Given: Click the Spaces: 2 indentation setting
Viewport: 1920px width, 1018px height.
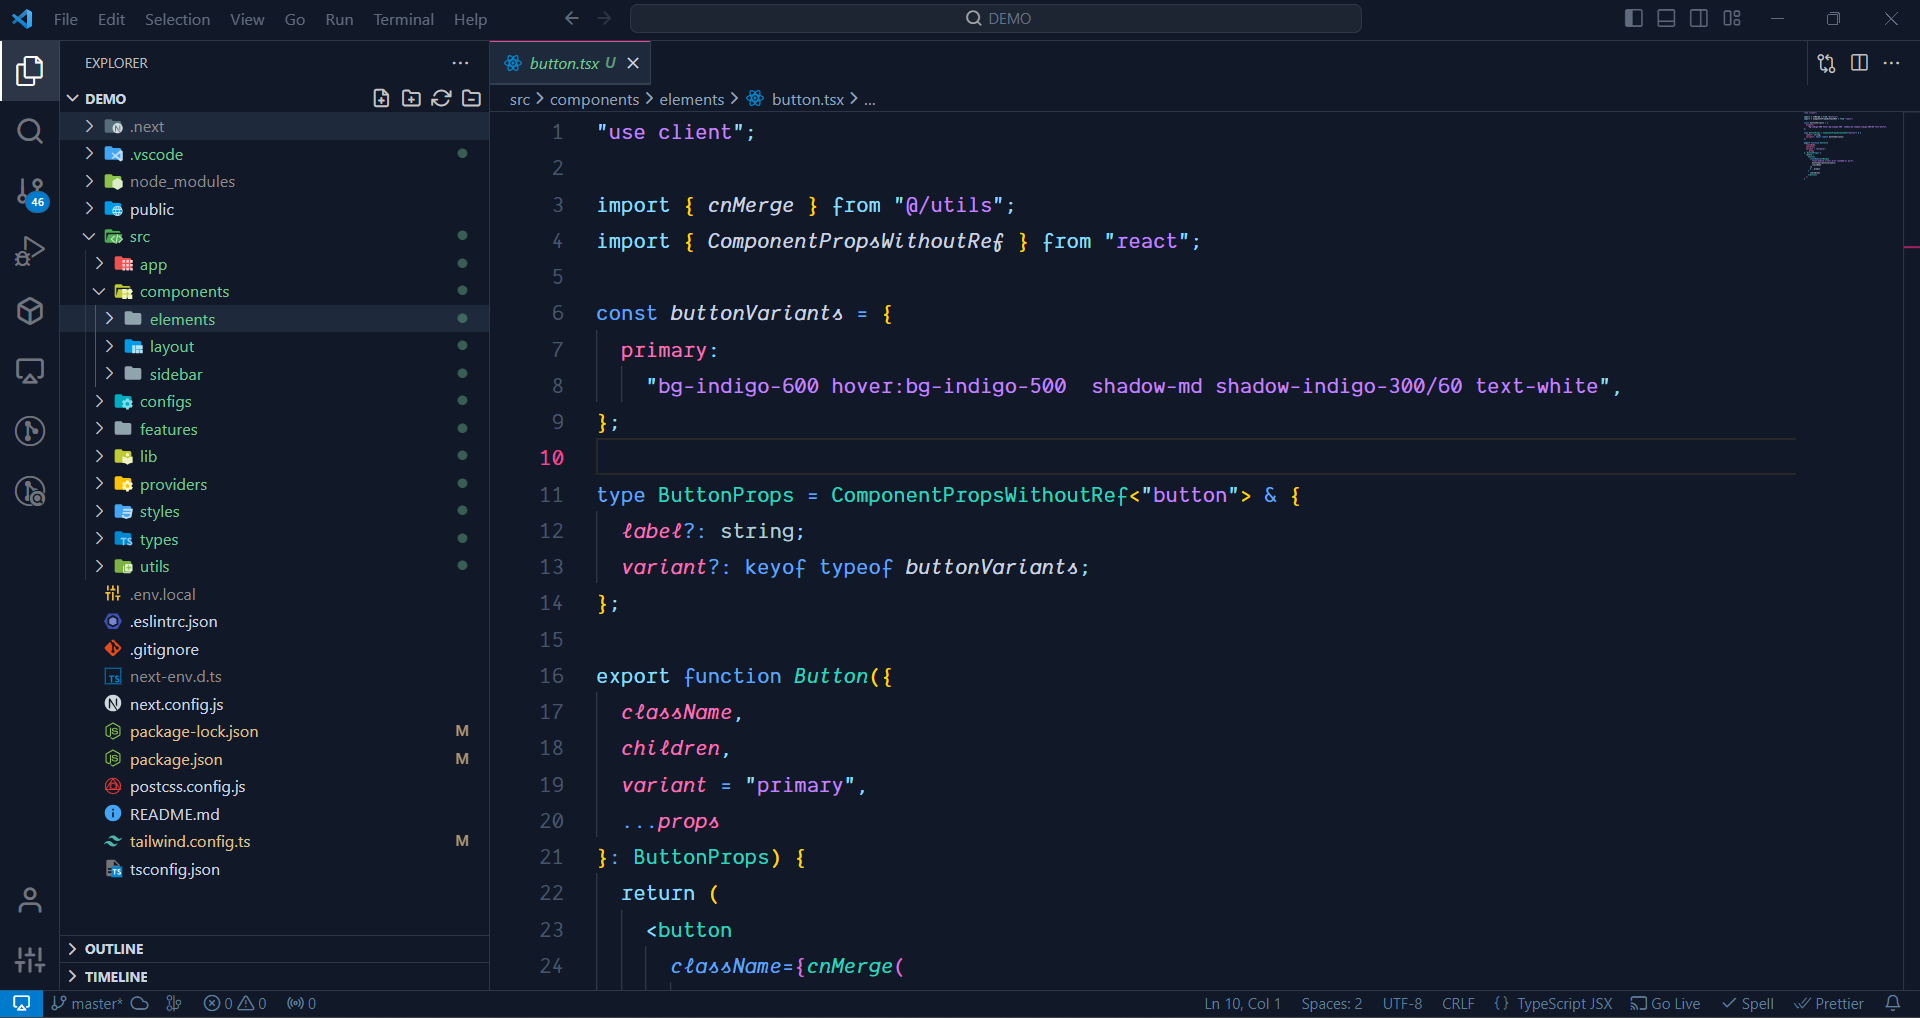Looking at the screenshot, I should pyautogui.click(x=1331, y=1003).
